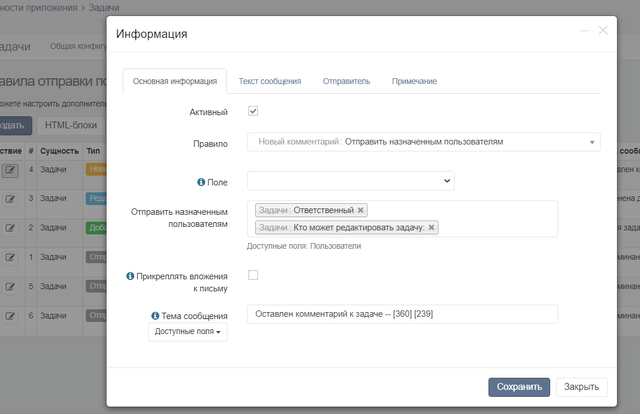Click the Тема сообщения input field
Screen dimensions: 640x414
coord(402,314)
